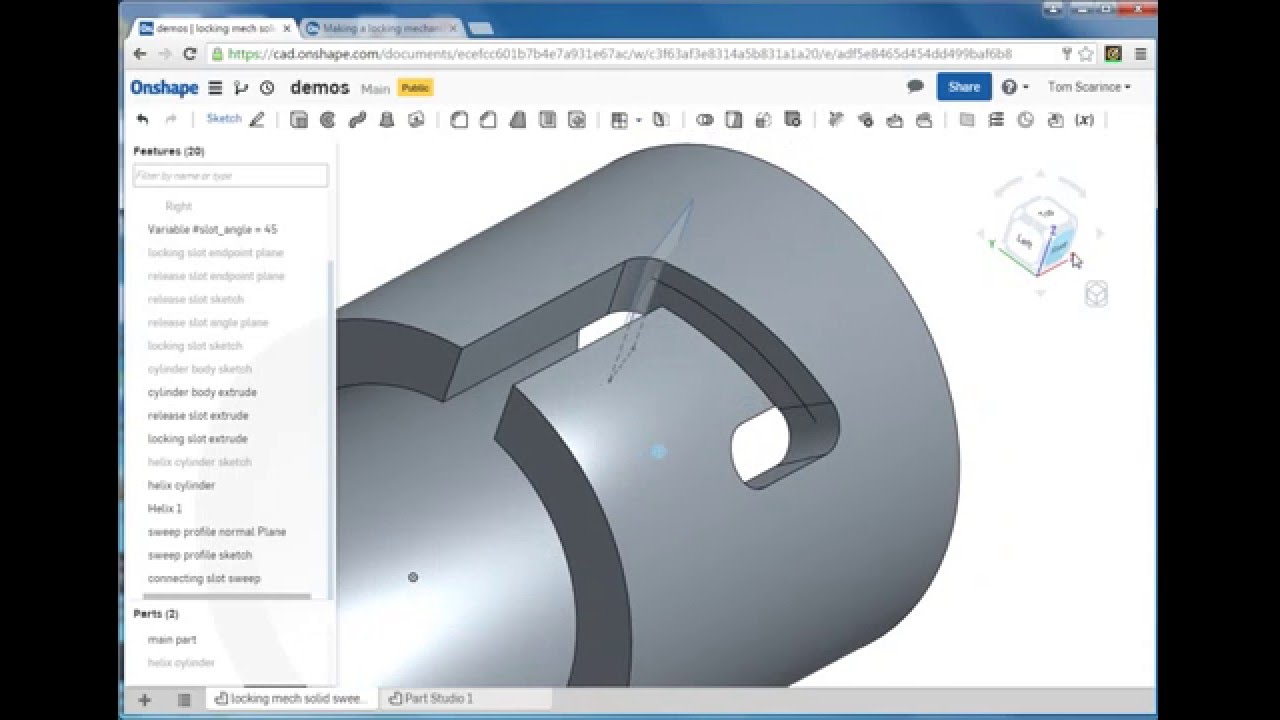The height and width of the screenshot is (720, 1280).
Task: Open the Chrome browser menu
Action: [1140, 54]
